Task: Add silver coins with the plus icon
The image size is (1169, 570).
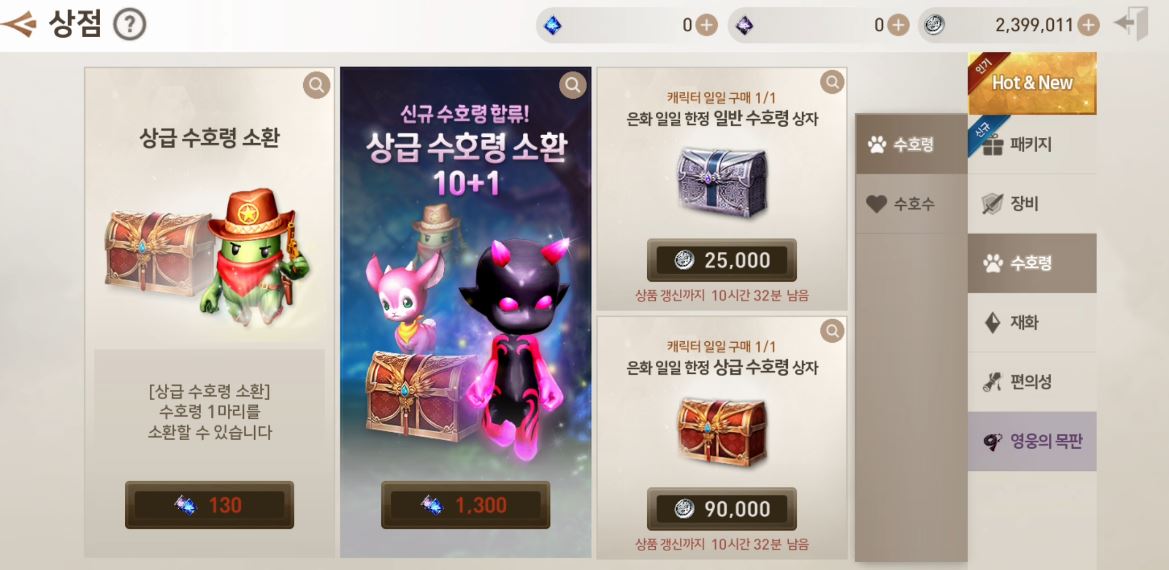Action: point(1088,25)
